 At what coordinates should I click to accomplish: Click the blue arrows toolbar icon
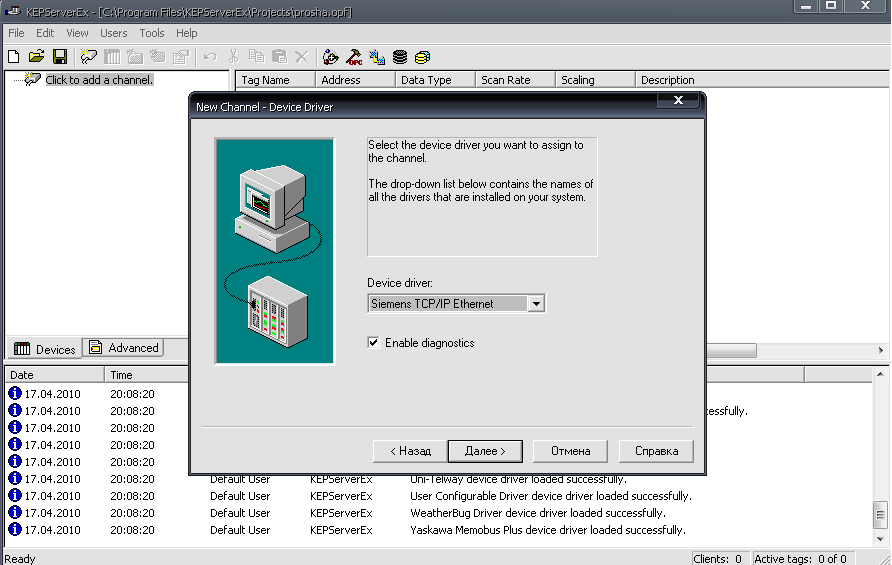[x=377, y=57]
